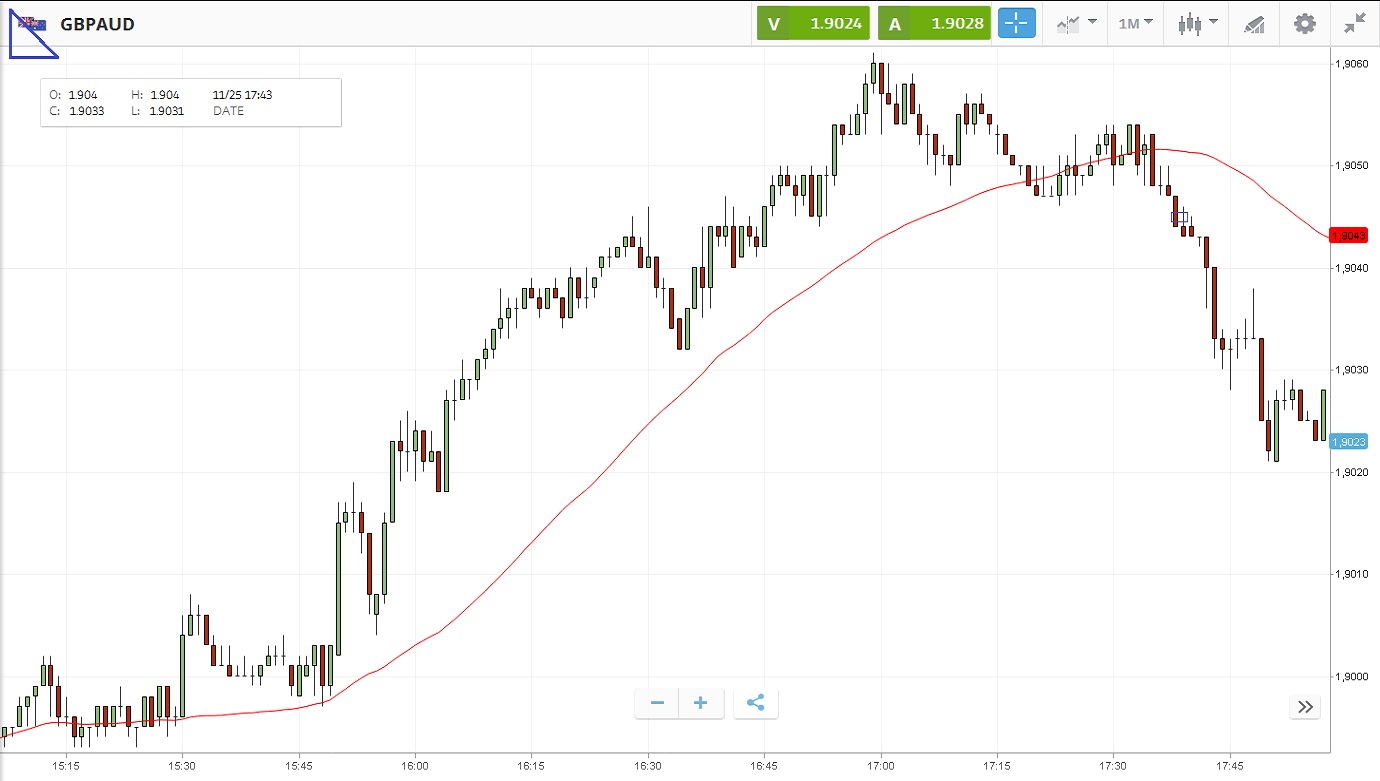
Task: Click the V sell button at 1.9024
Action: point(812,23)
